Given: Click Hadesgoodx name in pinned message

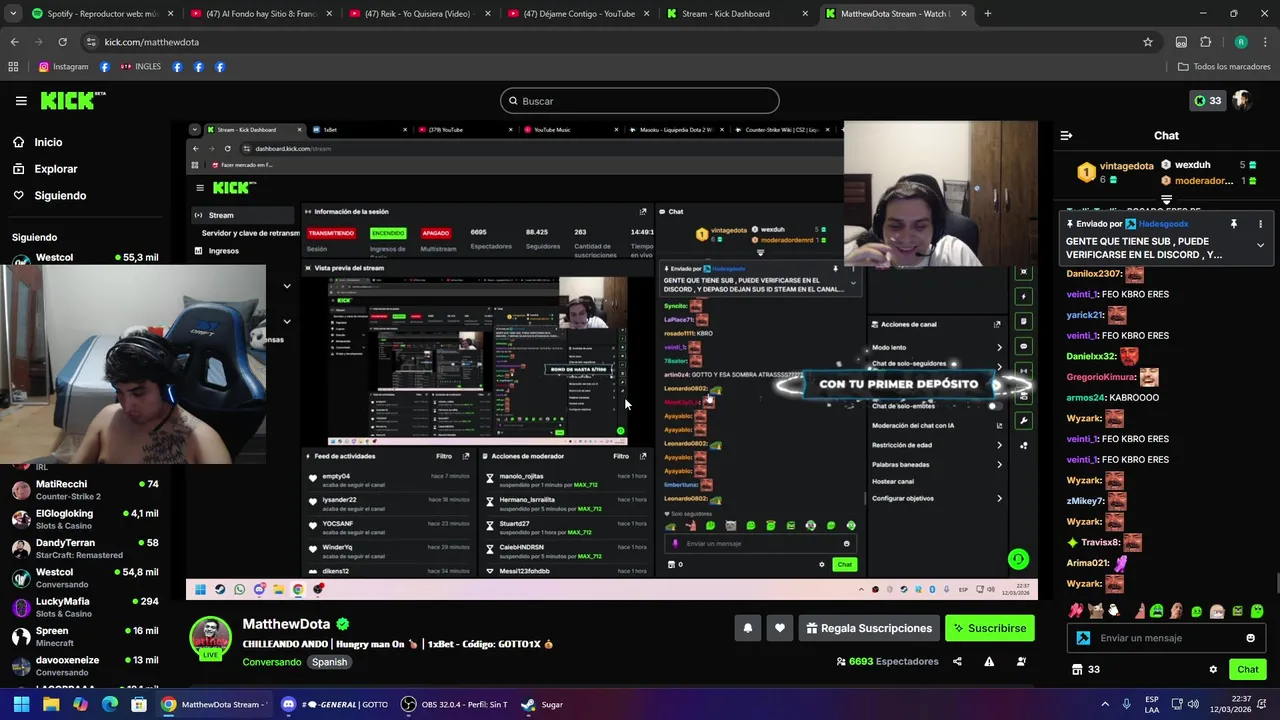Looking at the screenshot, I should [x=1163, y=224].
